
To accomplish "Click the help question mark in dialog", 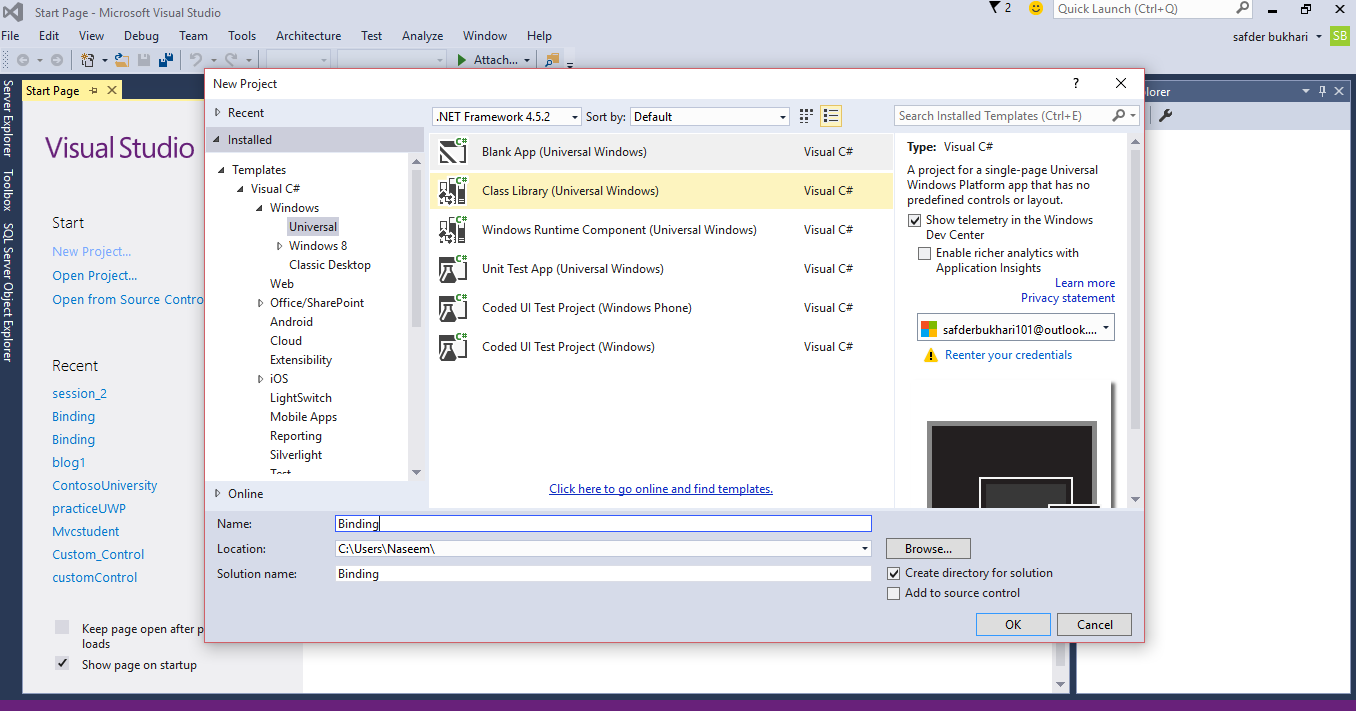I will (1076, 84).
